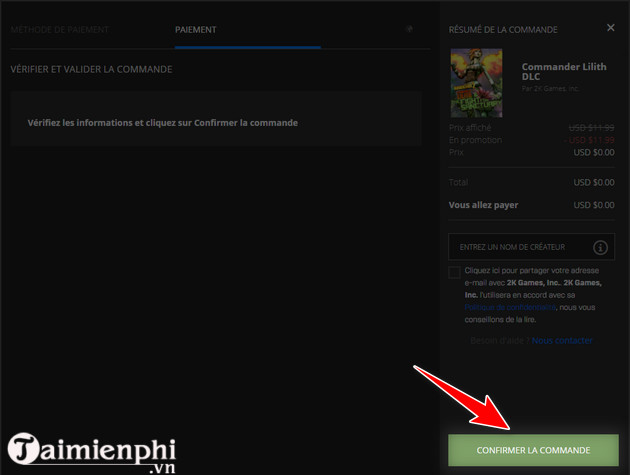This screenshot has height=475, width=630.
Task: Click the Commander Lilith DLC title
Action: 564,72
